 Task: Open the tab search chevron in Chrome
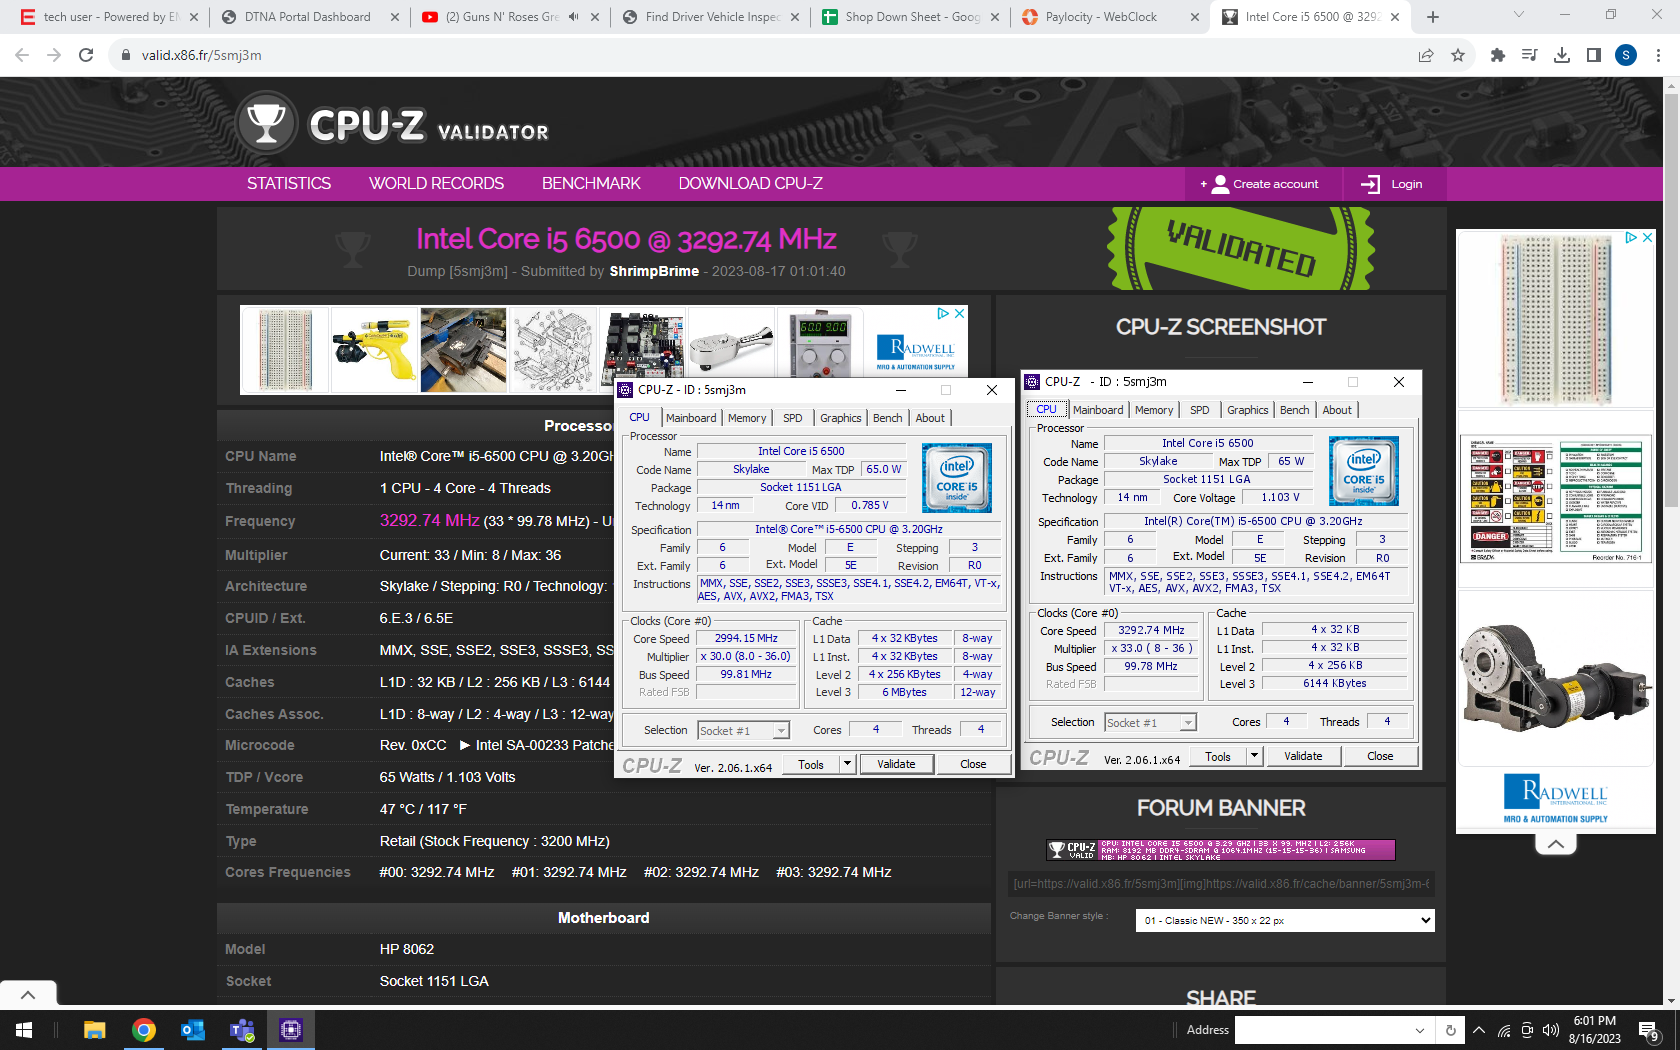1519,15
